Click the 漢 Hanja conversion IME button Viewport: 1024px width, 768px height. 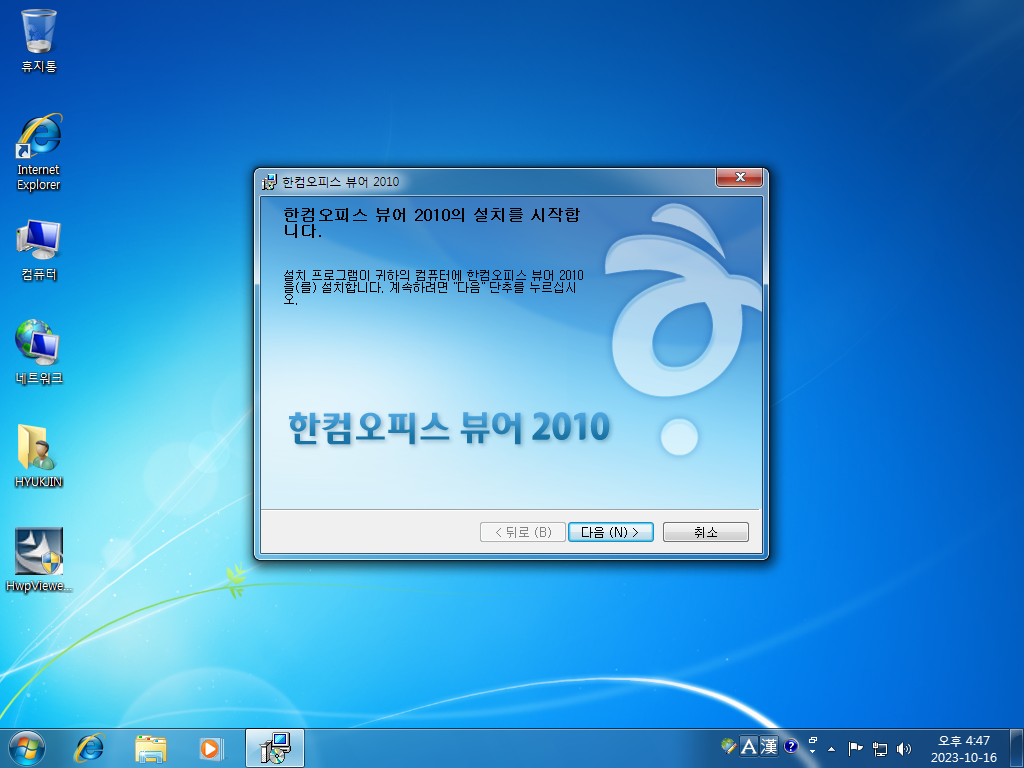point(769,746)
